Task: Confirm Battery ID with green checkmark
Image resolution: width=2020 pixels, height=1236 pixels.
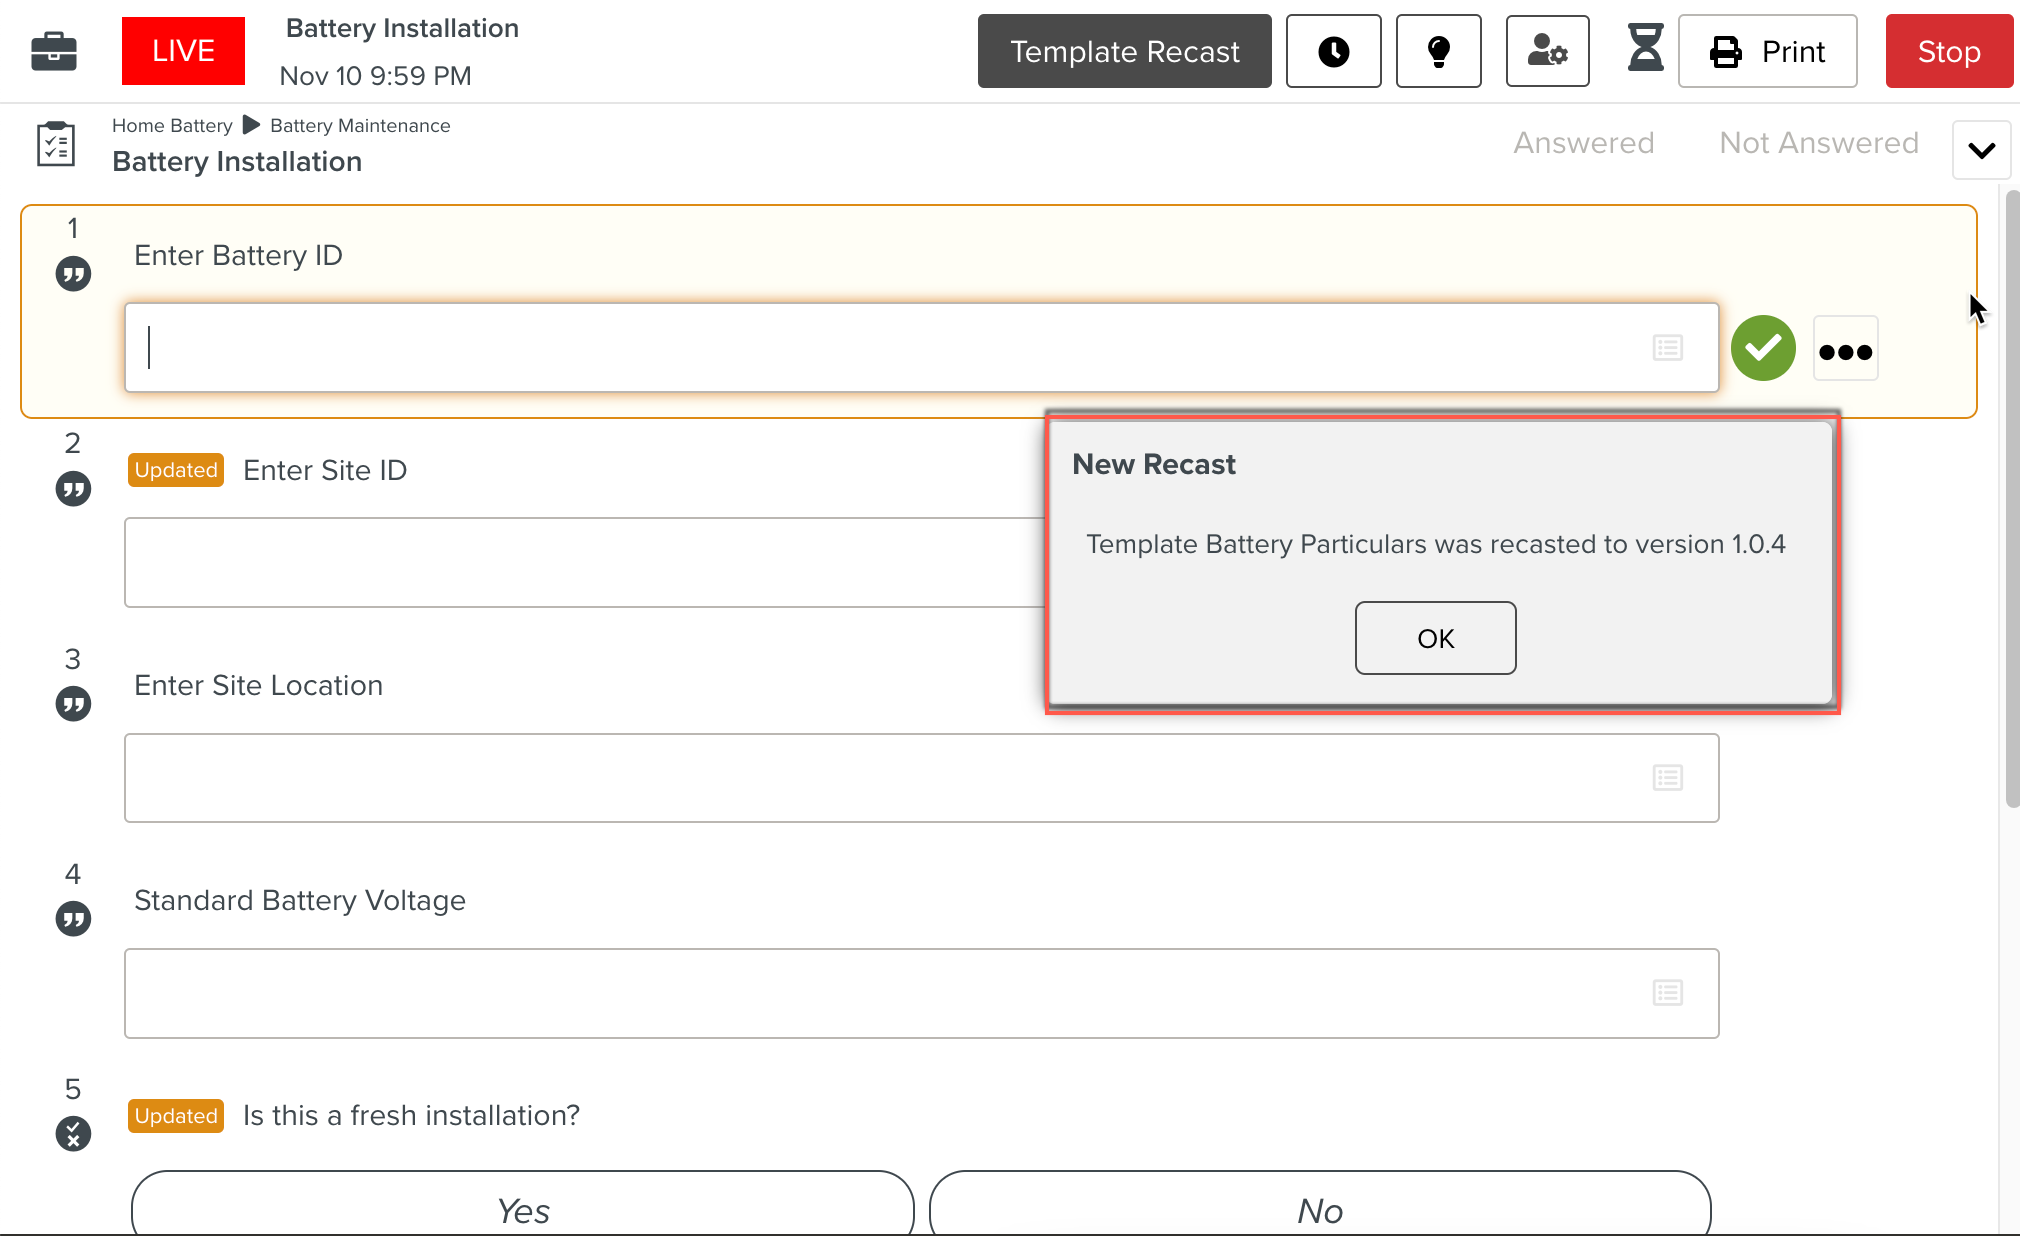Action: pos(1763,348)
